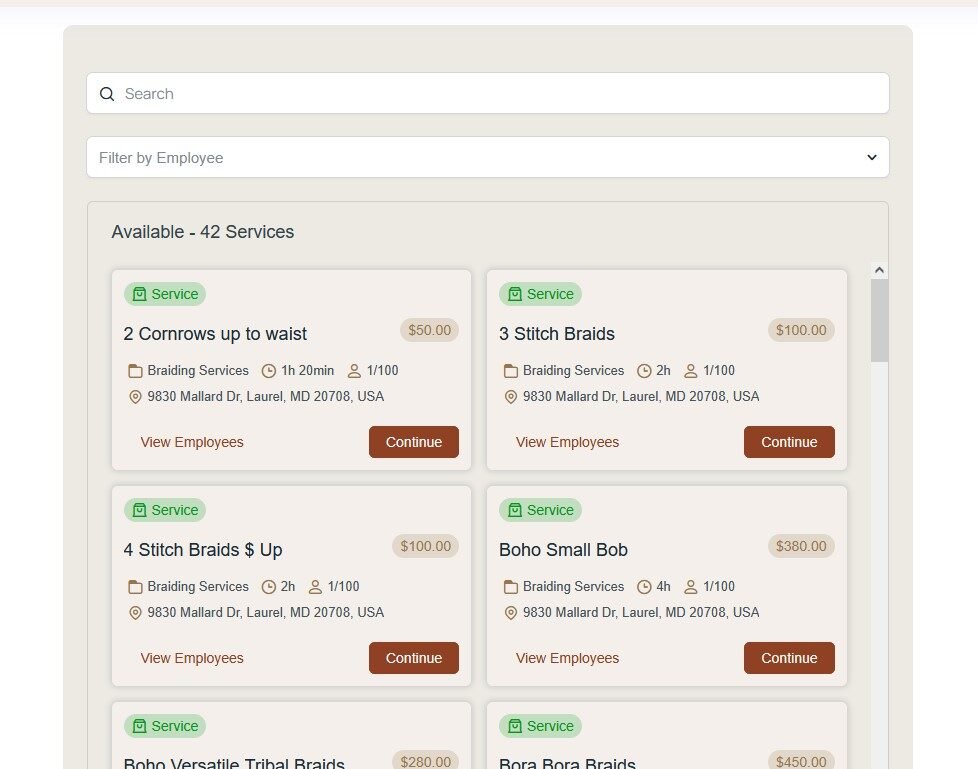This screenshot has height=769, width=978.
Task: Click the $100.00 price on 4 Stitch Braids $ Up
Action: pos(425,546)
